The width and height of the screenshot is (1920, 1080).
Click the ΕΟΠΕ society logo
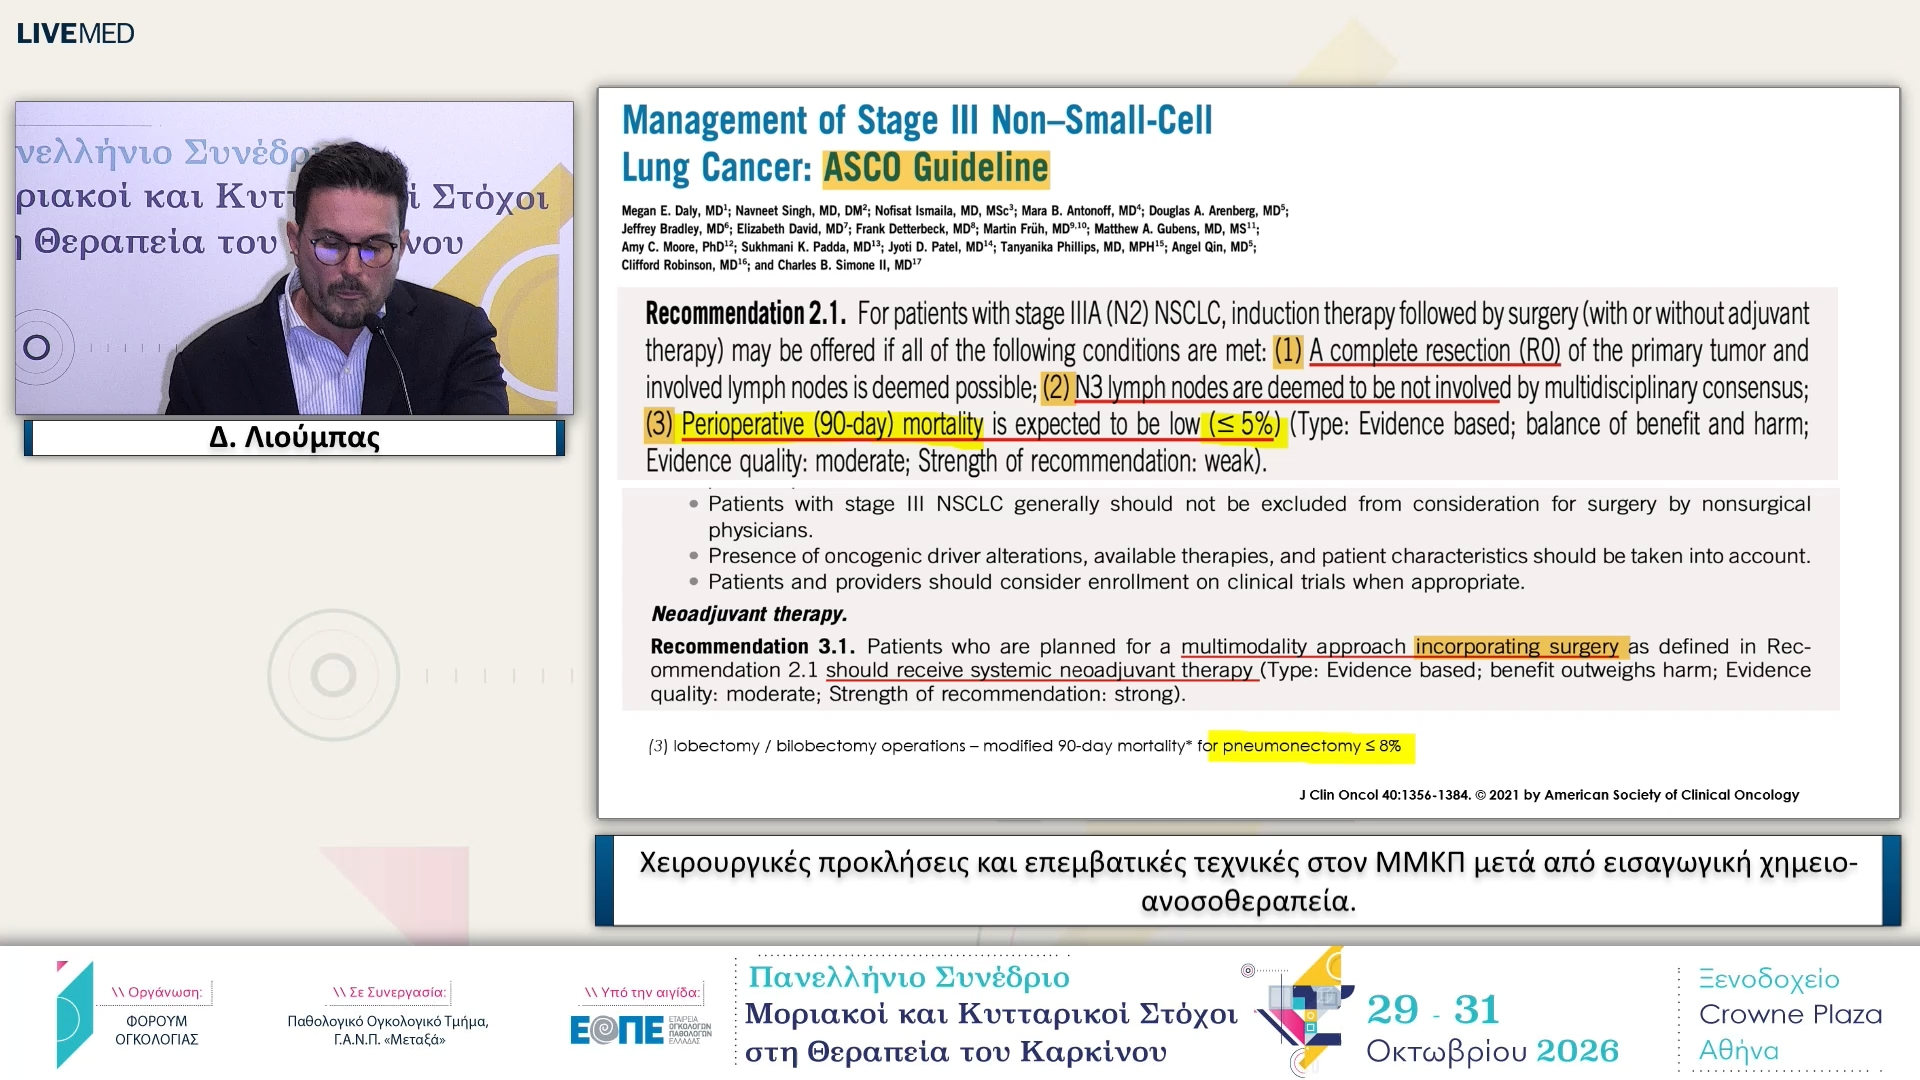click(641, 1030)
